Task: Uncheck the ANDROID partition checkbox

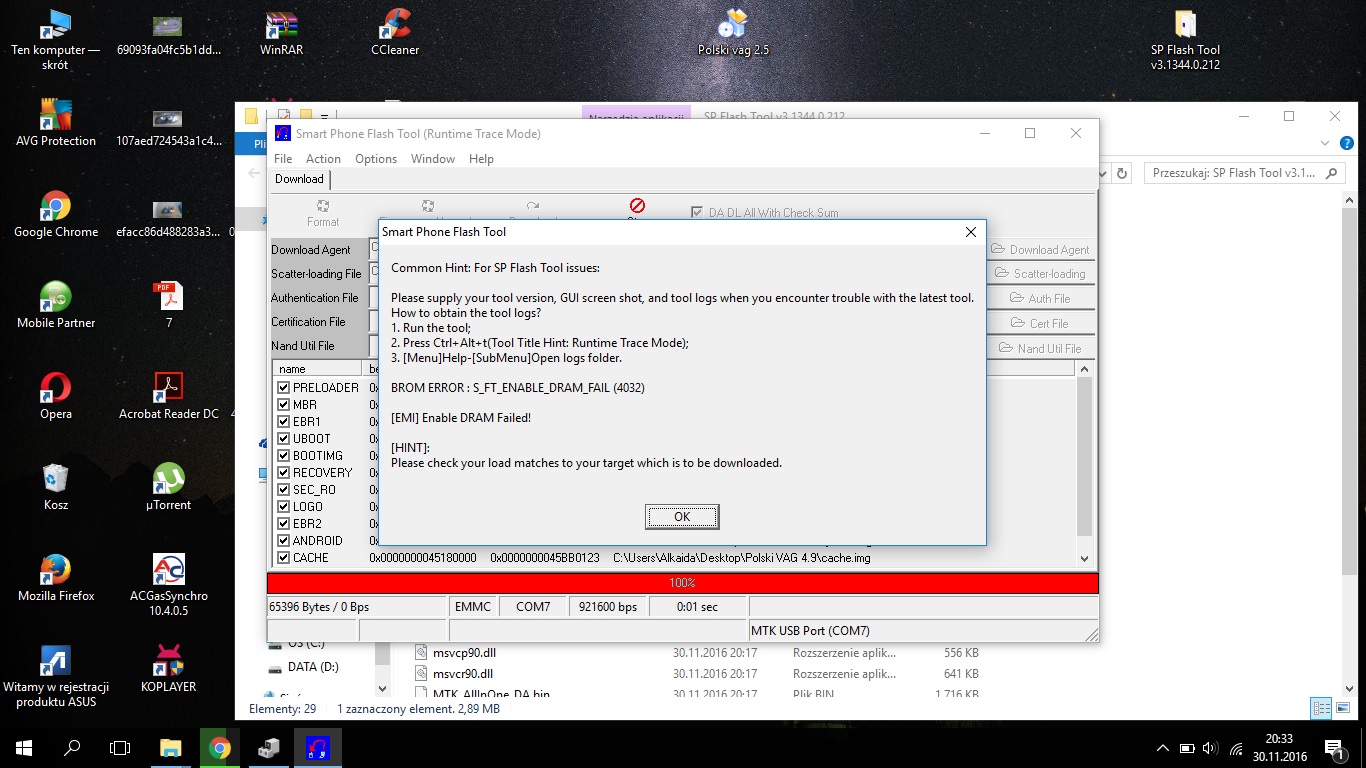Action: [284, 541]
